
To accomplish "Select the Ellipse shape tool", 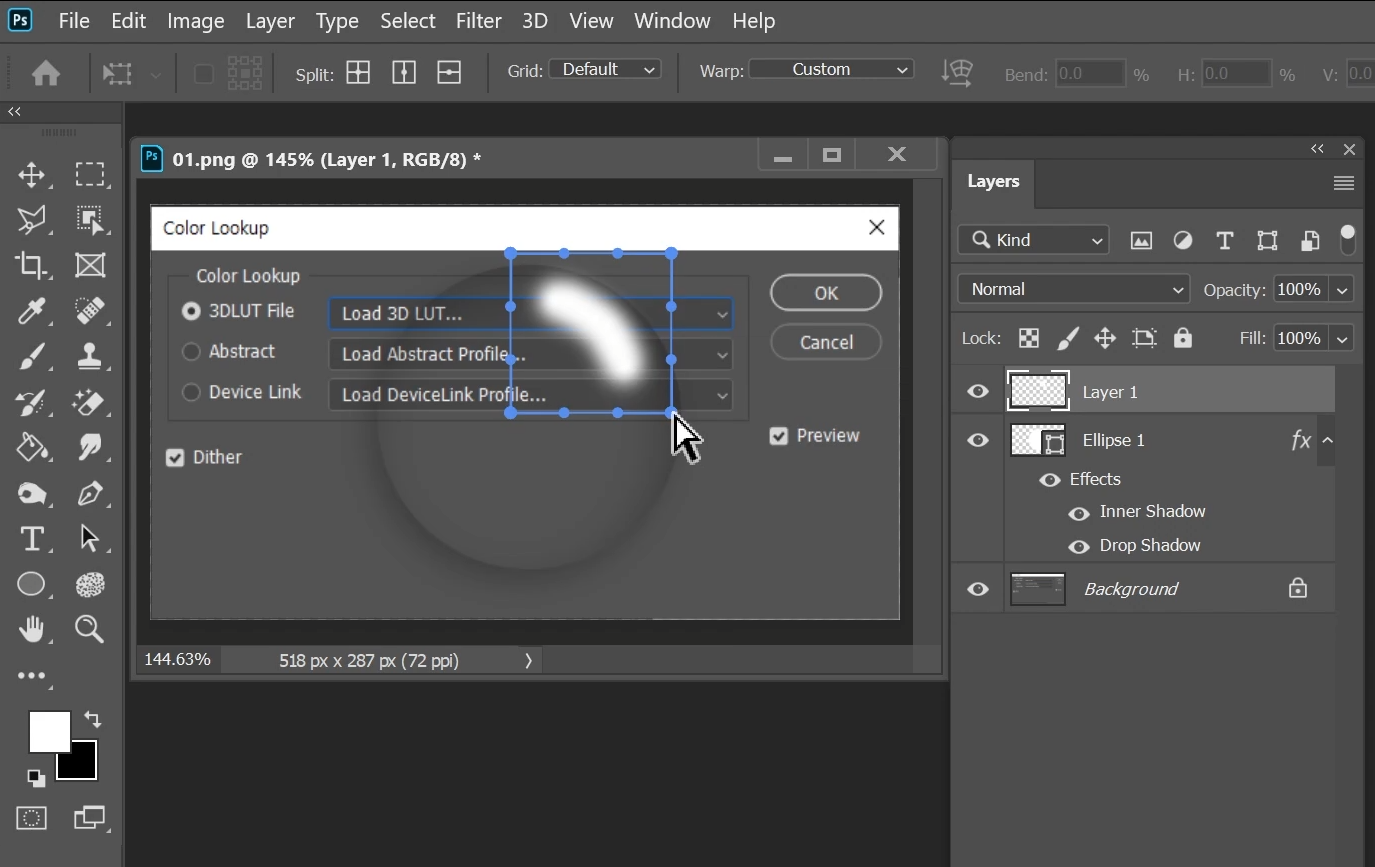I will [31, 584].
